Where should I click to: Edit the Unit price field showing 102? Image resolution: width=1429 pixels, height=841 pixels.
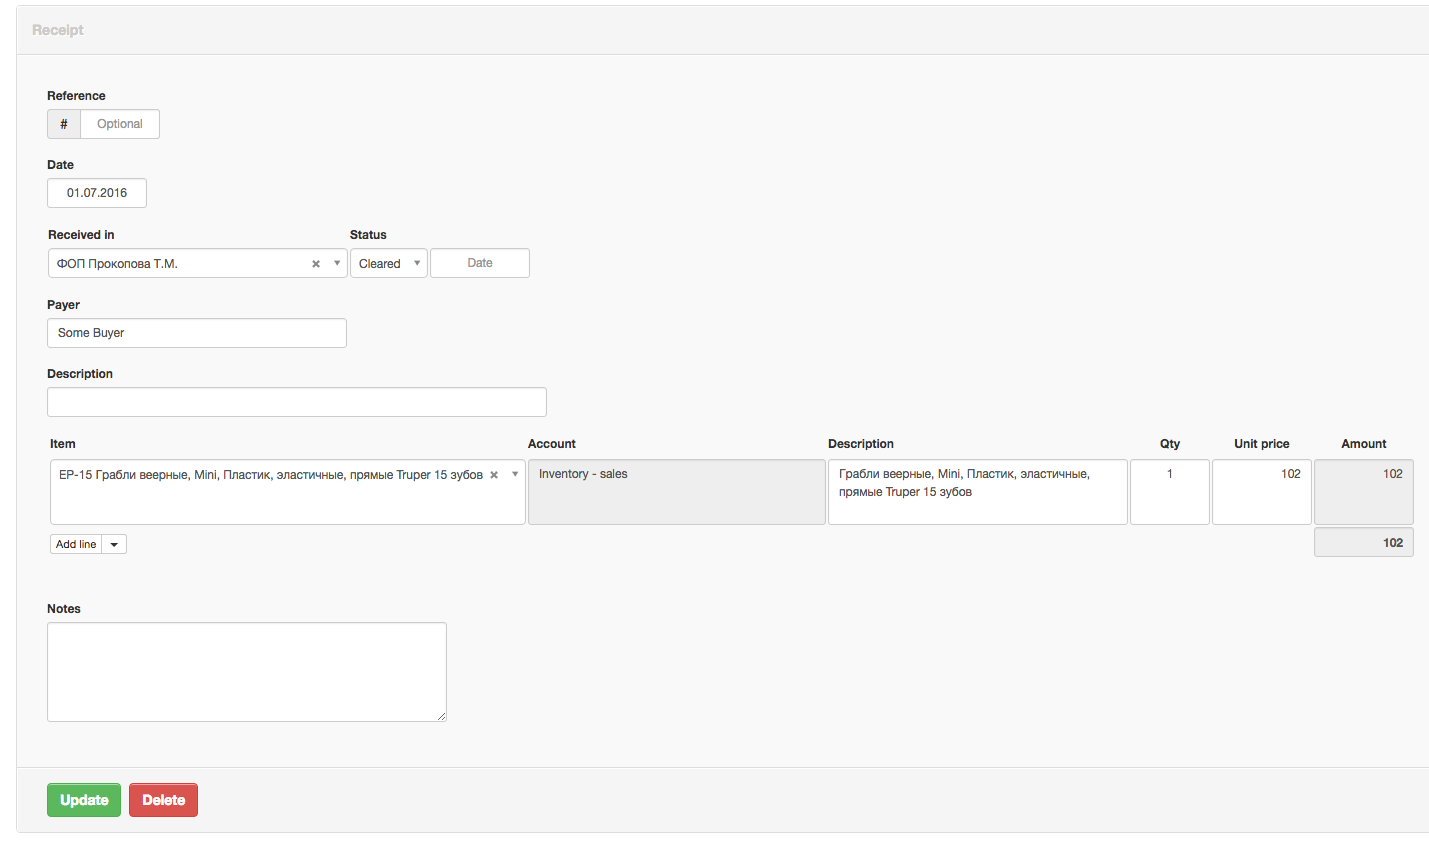click(x=1262, y=492)
